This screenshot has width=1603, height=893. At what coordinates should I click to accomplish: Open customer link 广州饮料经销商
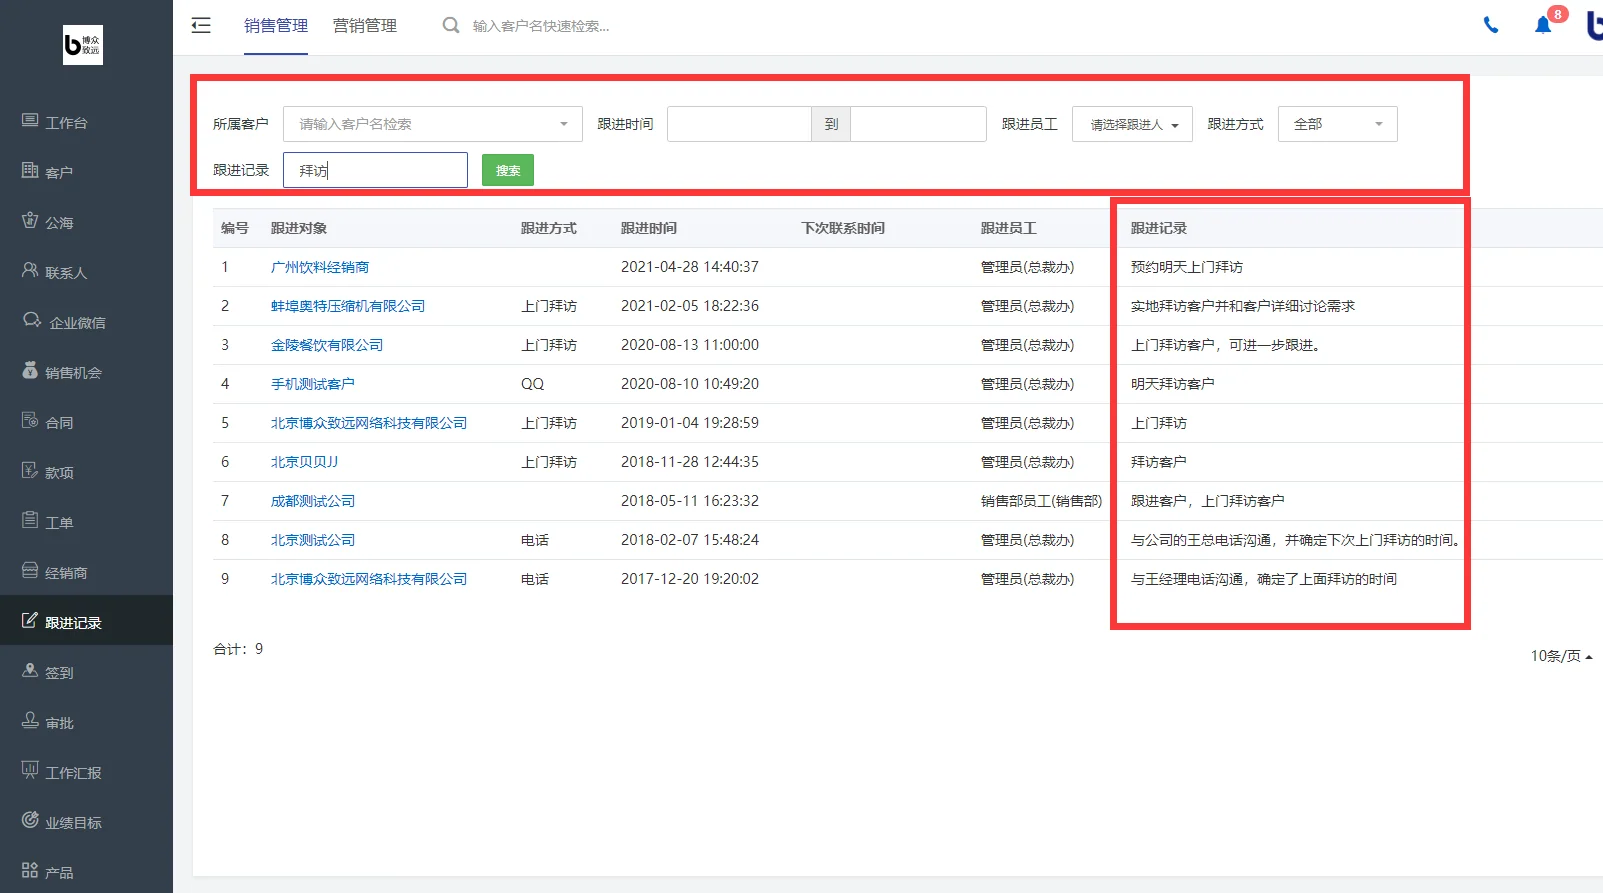[x=320, y=267]
